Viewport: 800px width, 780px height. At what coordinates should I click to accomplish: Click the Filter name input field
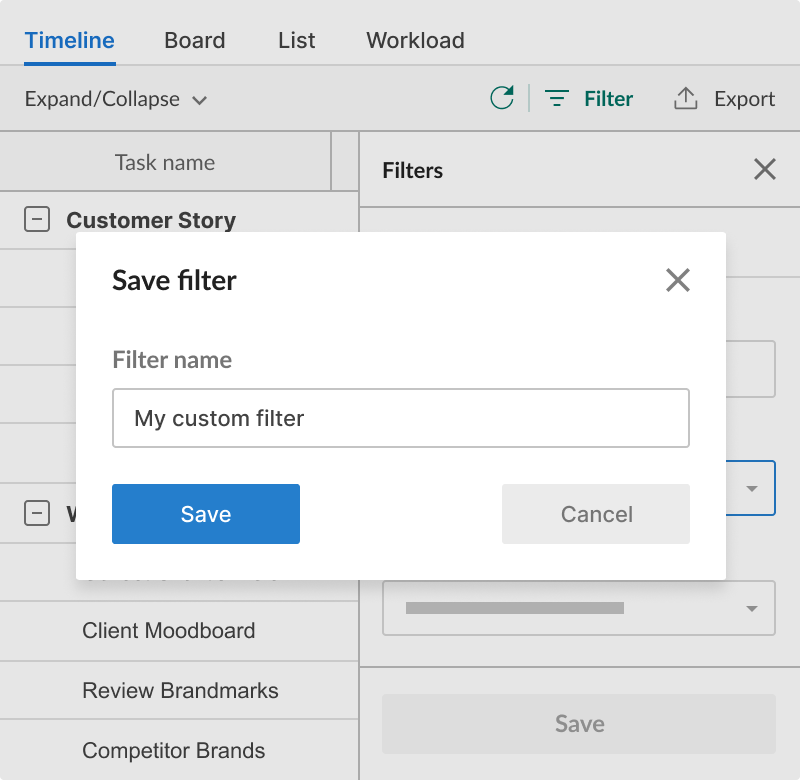[x=401, y=418]
